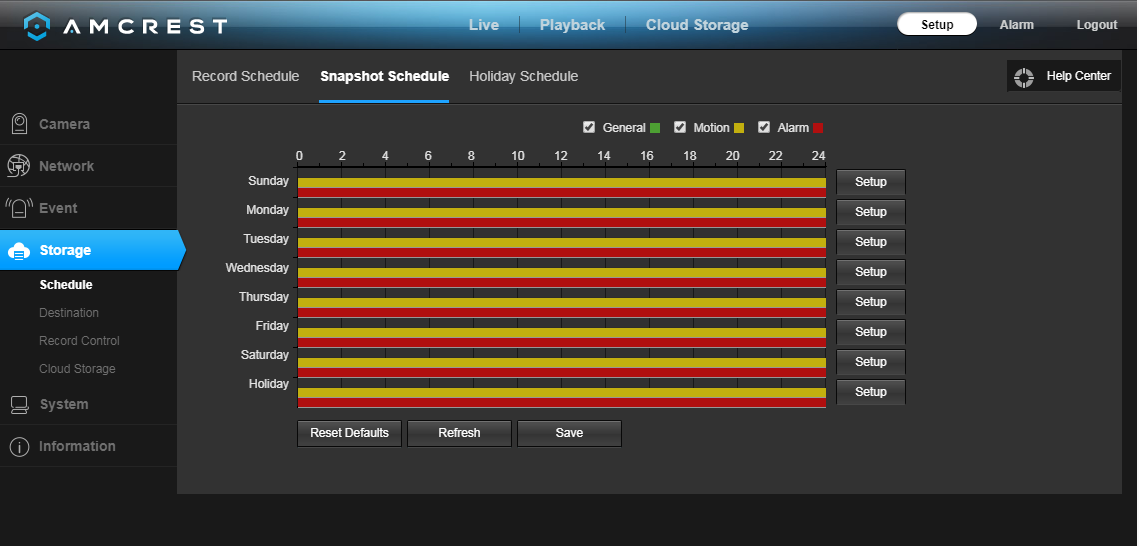Image resolution: width=1139 pixels, height=546 pixels.
Task: Click Setup button for Saturday
Action: tap(871, 362)
